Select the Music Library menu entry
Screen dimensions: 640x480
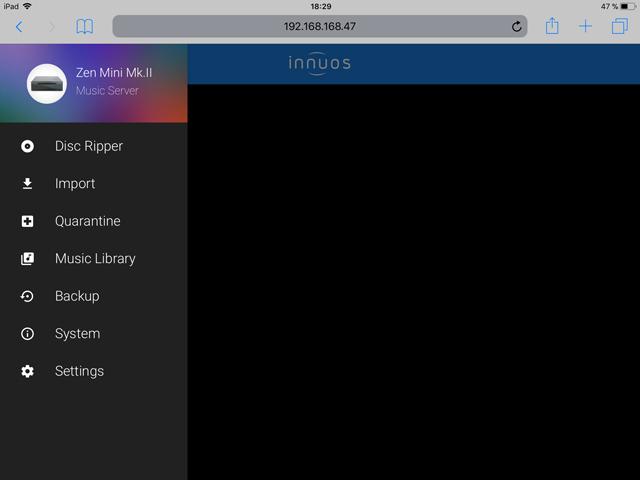click(x=95, y=259)
